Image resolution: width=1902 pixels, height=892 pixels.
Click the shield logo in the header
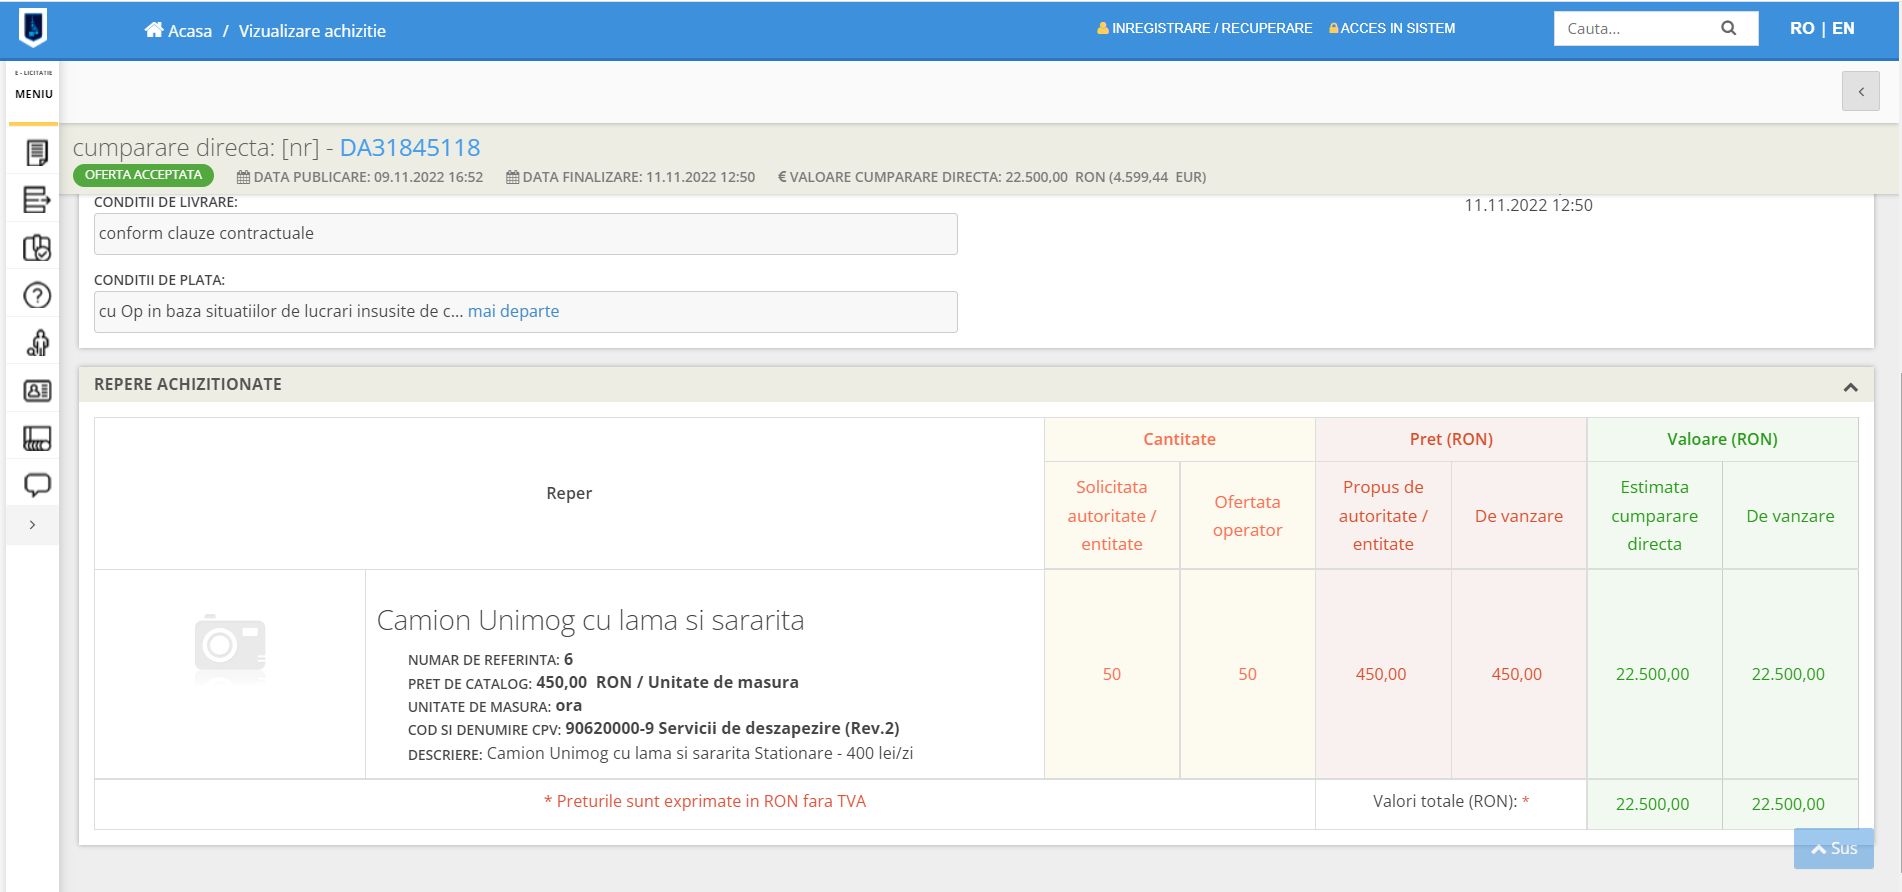[33, 28]
